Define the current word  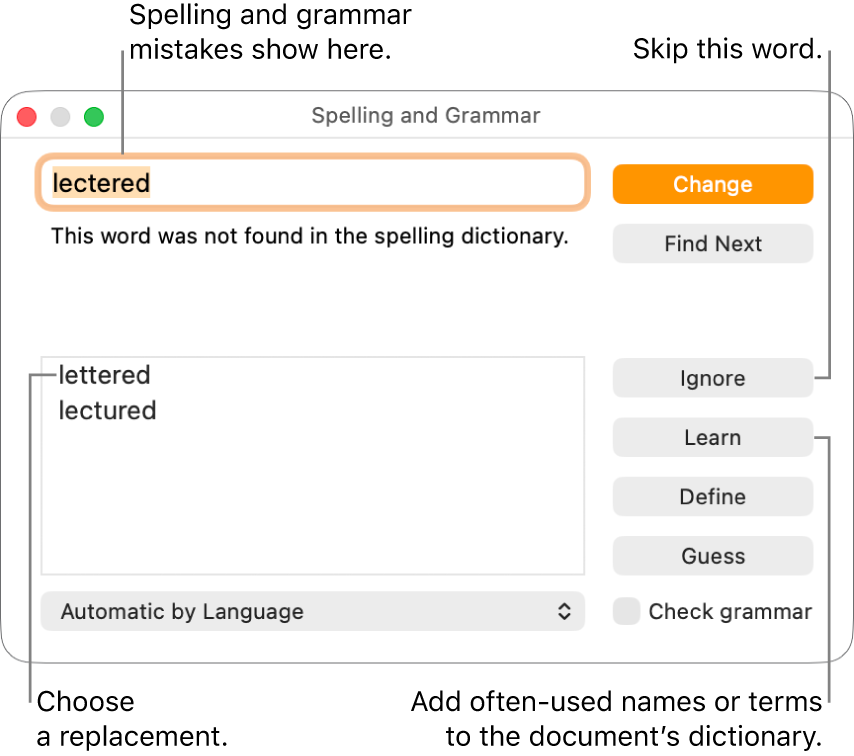(712, 497)
